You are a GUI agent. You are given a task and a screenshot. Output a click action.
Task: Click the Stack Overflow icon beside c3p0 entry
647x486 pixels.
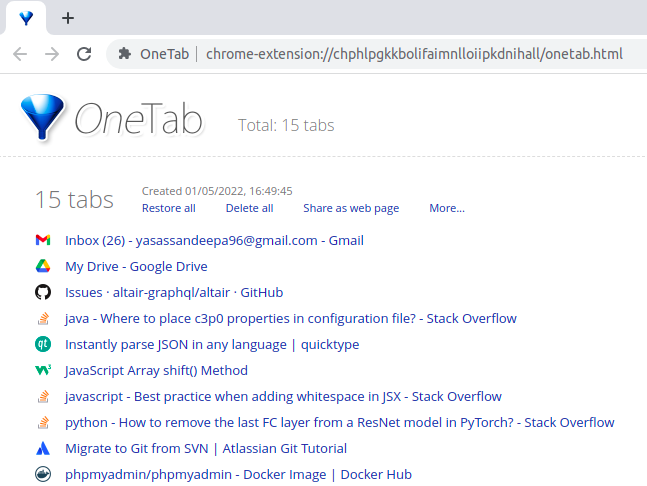click(43, 318)
